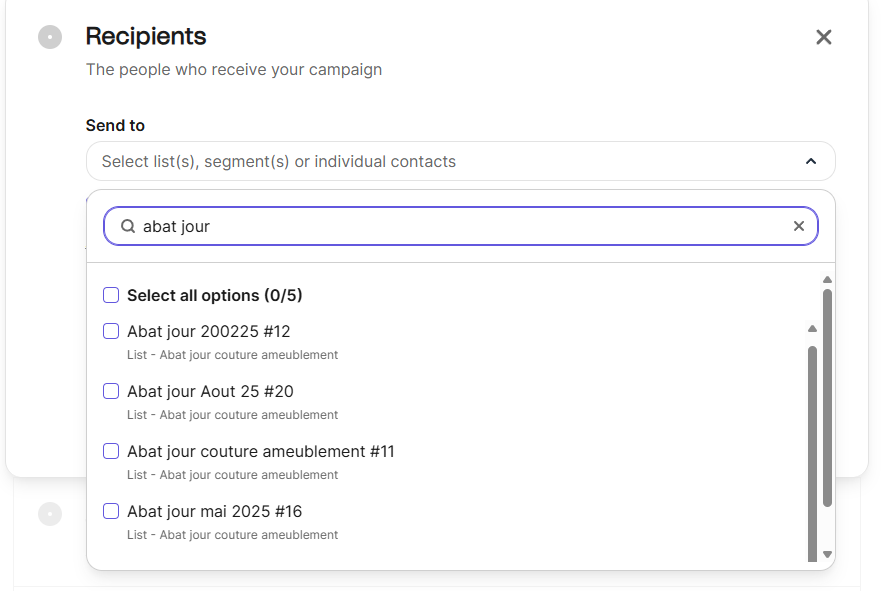This screenshot has width=892, height=591.
Task: Click the 'Recipients' section heading
Action: click(x=146, y=37)
